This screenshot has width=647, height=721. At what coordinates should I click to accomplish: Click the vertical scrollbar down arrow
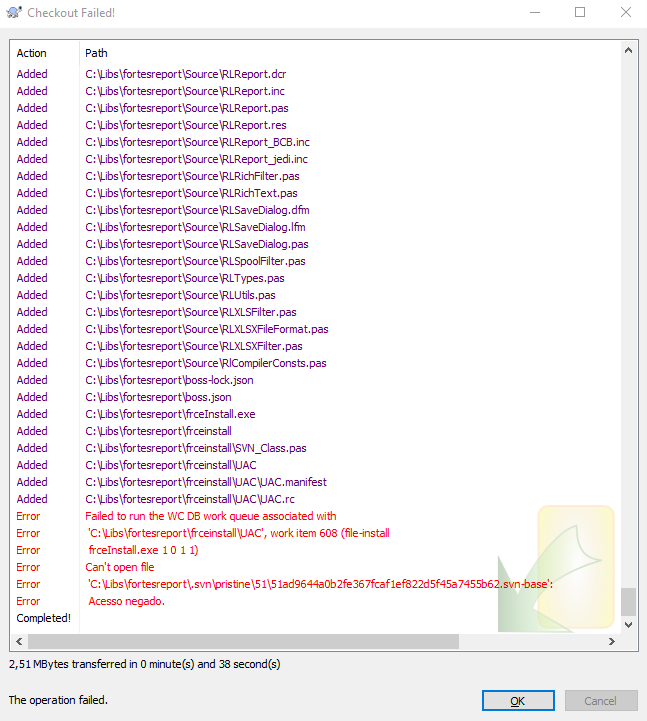(x=628, y=625)
